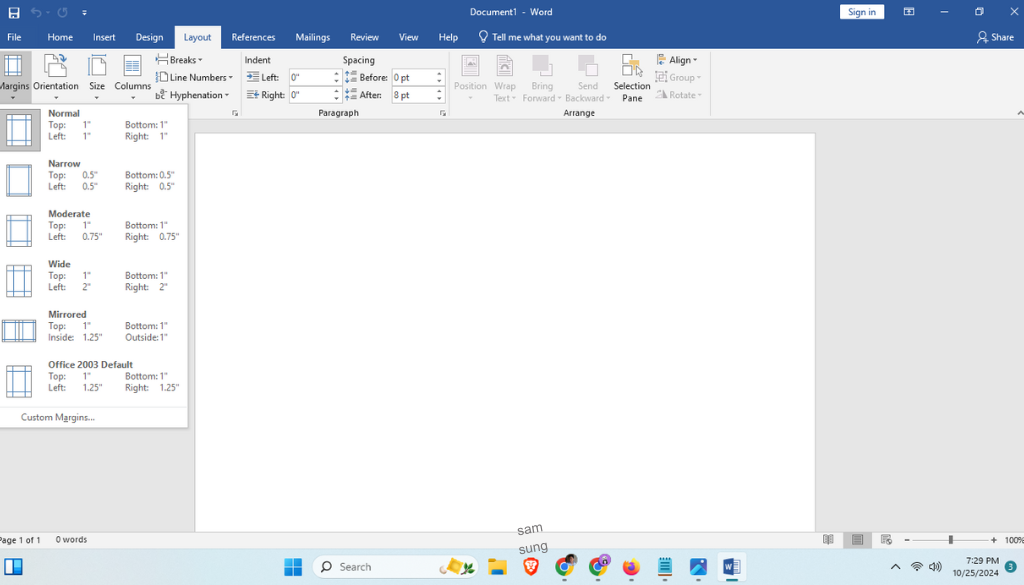
Task: Open Brave browser from taskbar
Action: [531, 567]
